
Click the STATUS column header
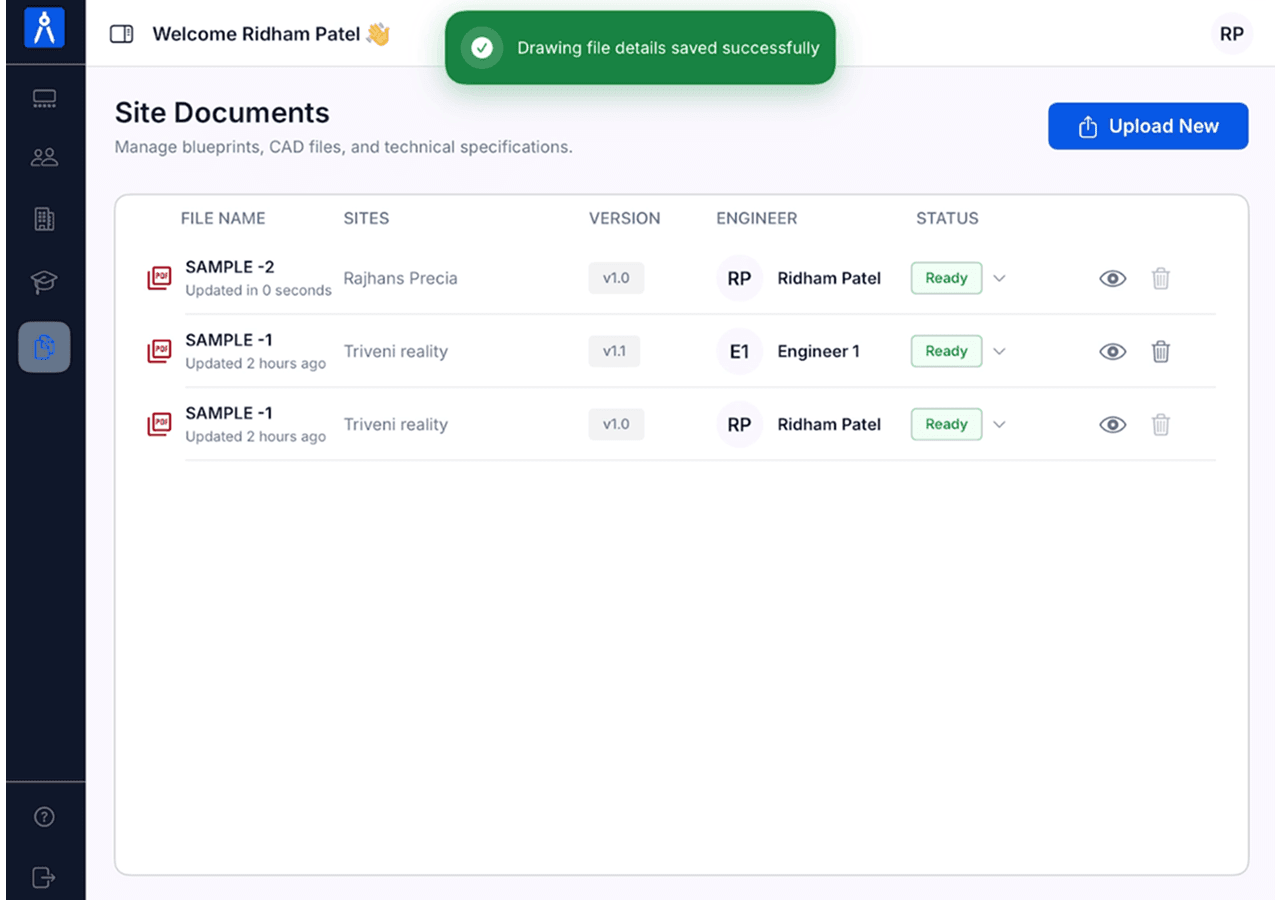[x=947, y=218]
